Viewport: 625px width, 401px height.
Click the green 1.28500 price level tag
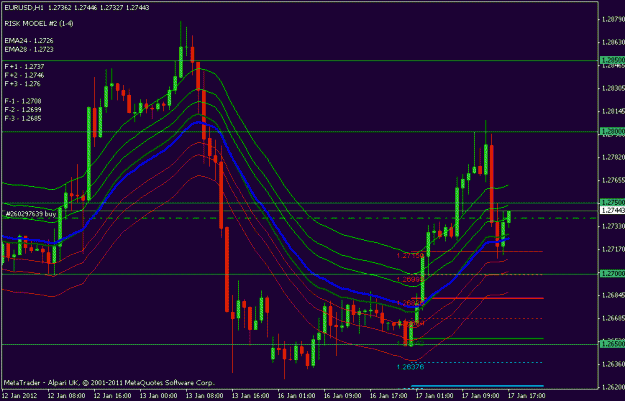tap(612, 60)
